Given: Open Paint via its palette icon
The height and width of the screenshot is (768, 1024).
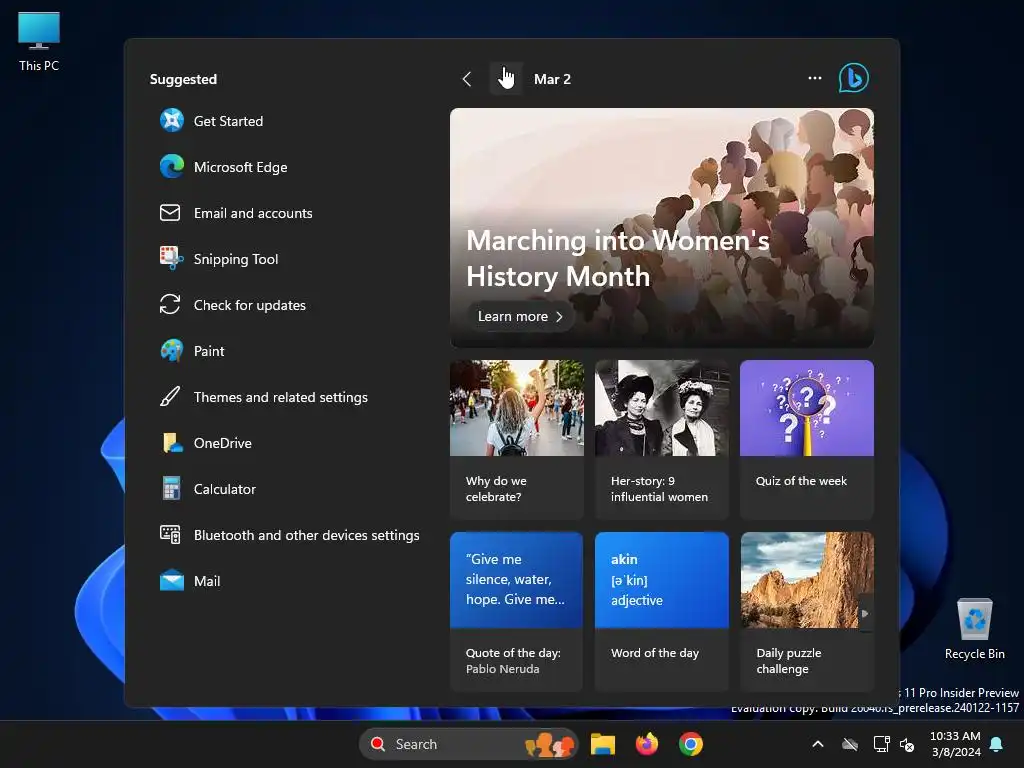Looking at the screenshot, I should [172, 351].
